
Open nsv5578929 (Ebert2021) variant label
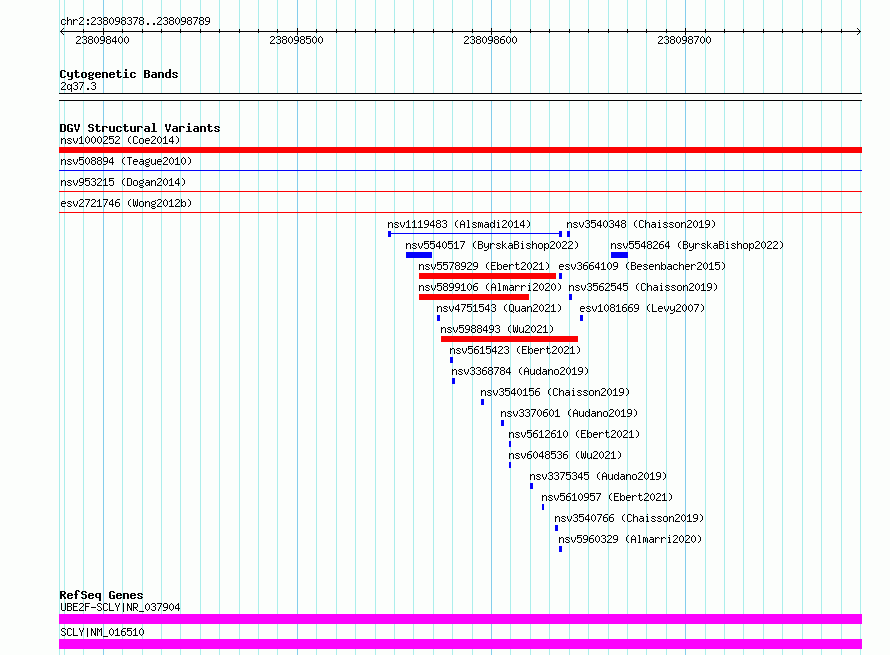(484, 266)
